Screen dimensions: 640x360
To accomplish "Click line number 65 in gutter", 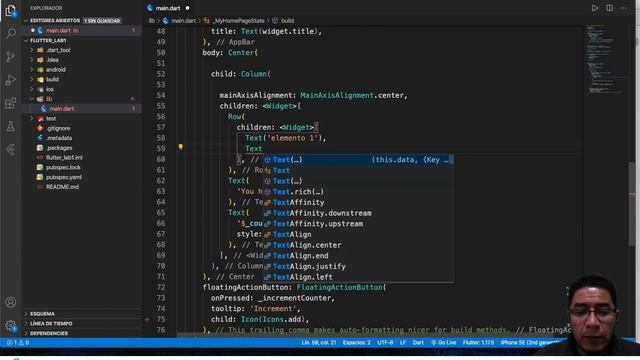I will [160, 213].
